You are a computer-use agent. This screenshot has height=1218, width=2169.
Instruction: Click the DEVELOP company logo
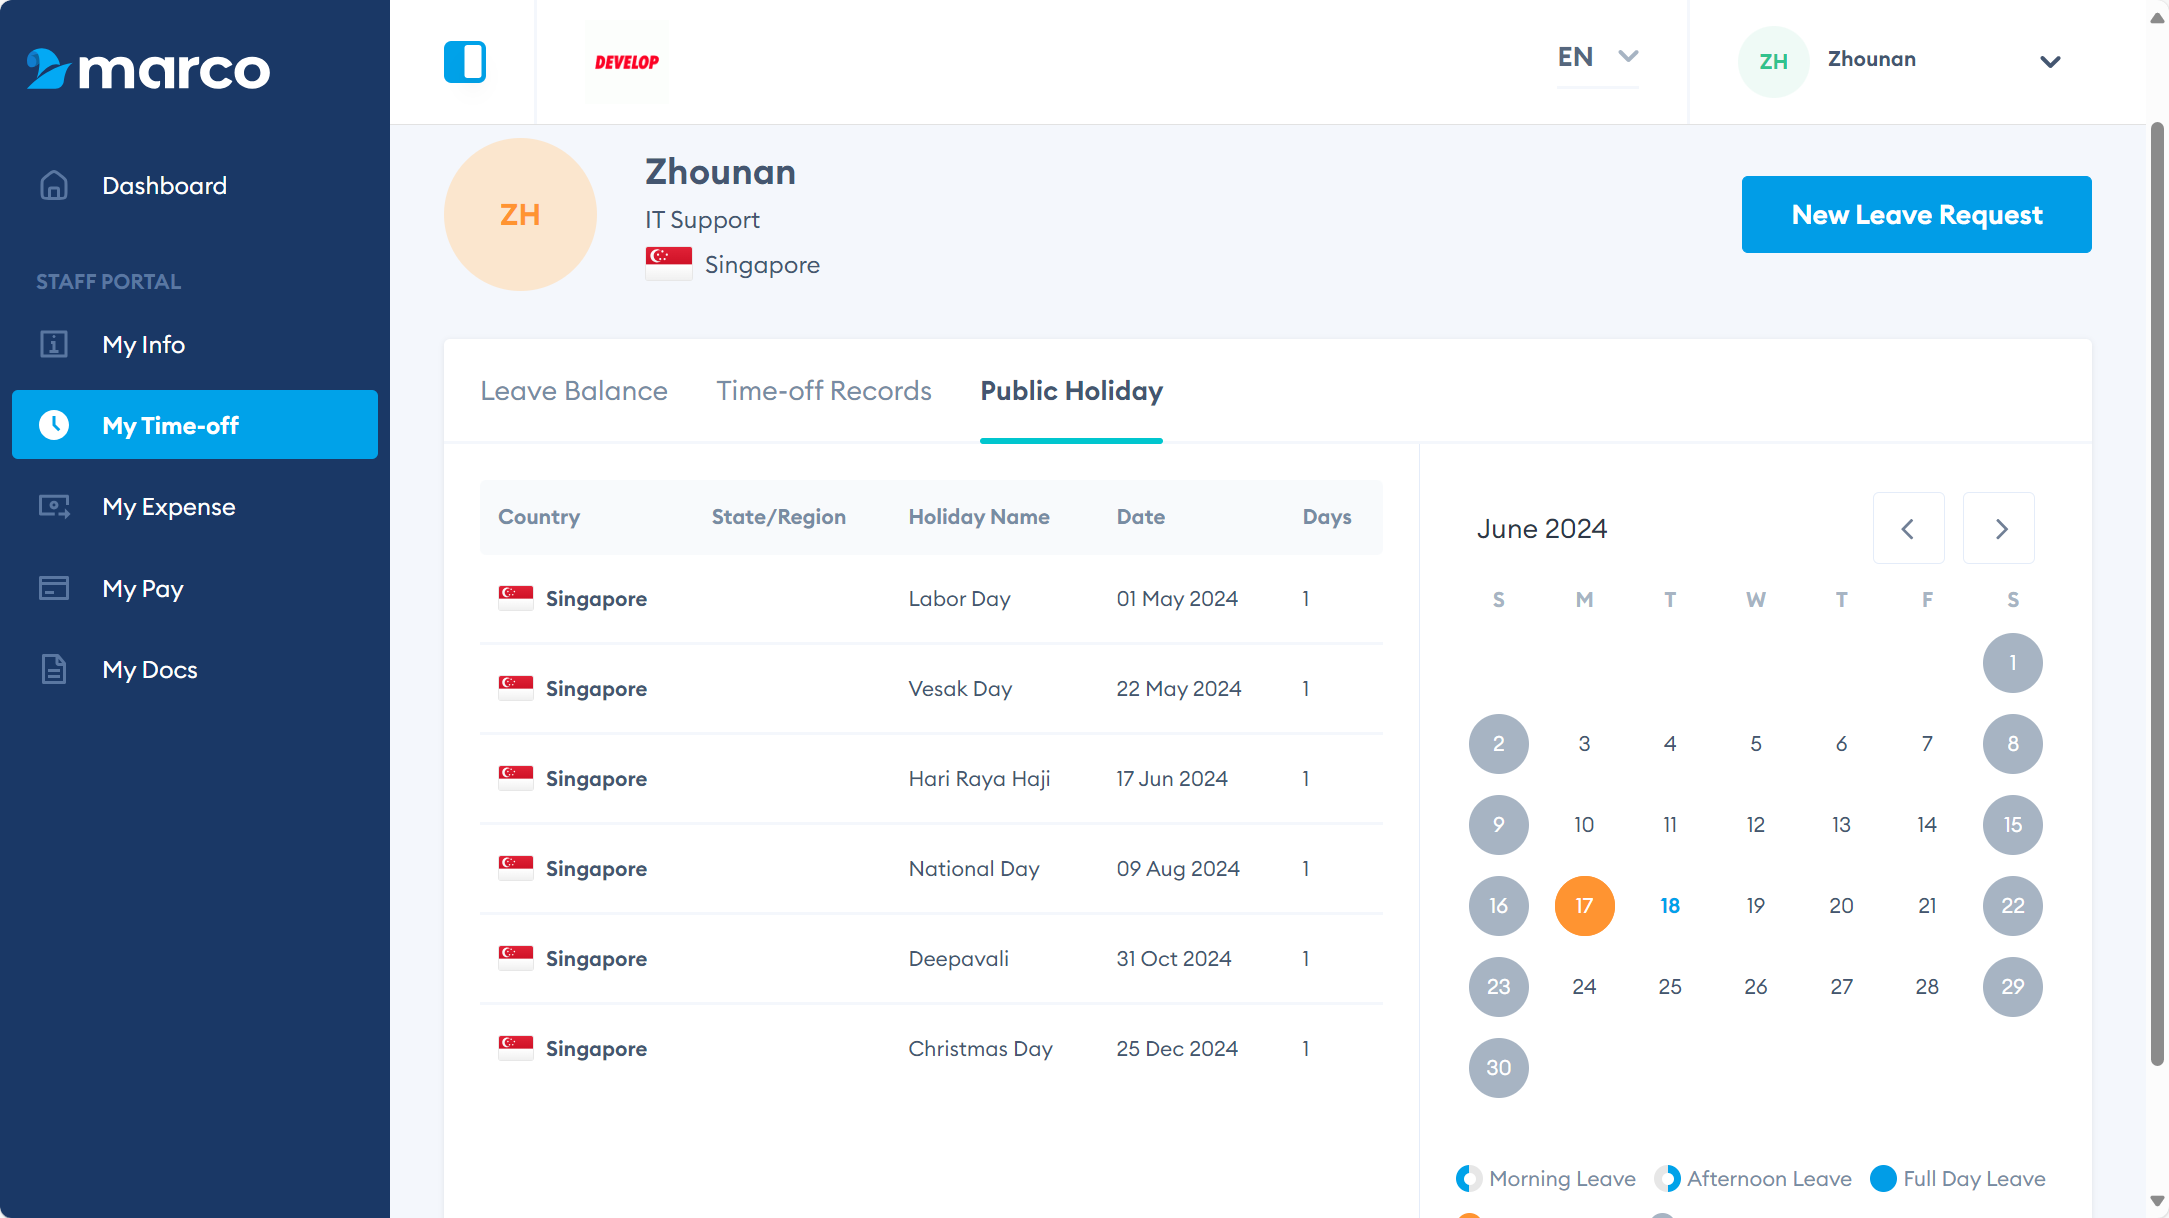[627, 62]
